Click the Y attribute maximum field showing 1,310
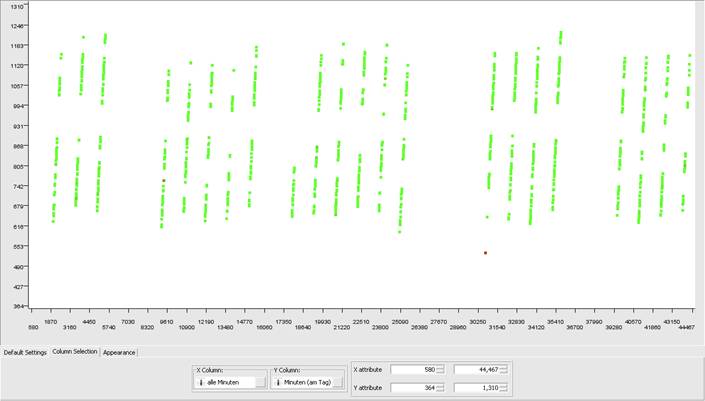705x401 pixels. point(477,388)
